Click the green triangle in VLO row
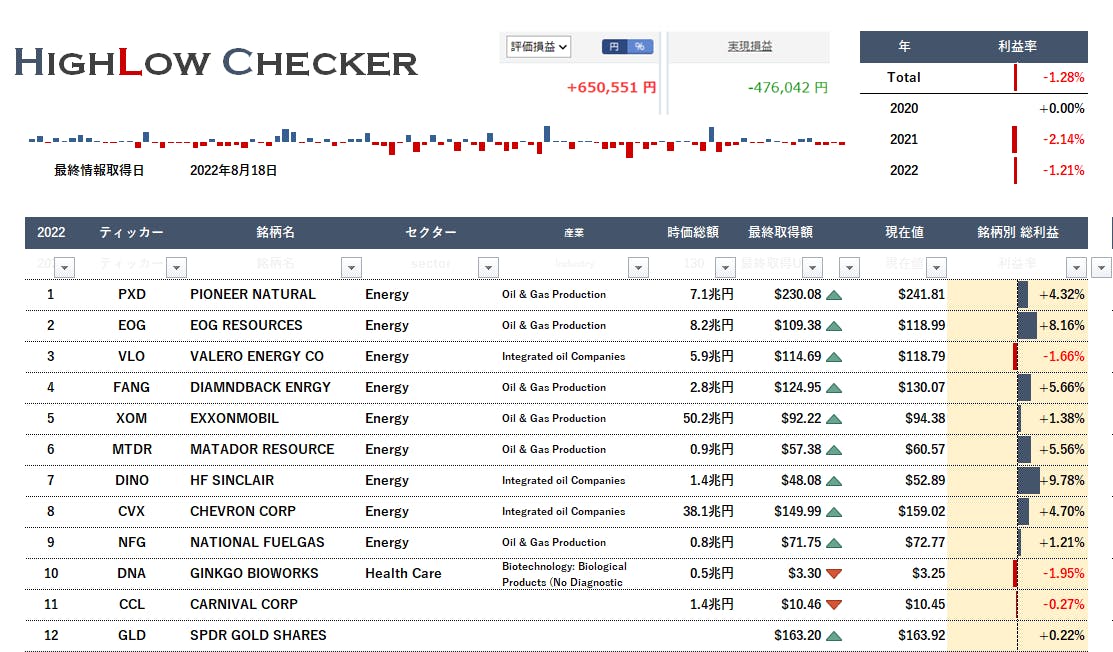 (x=833, y=357)
